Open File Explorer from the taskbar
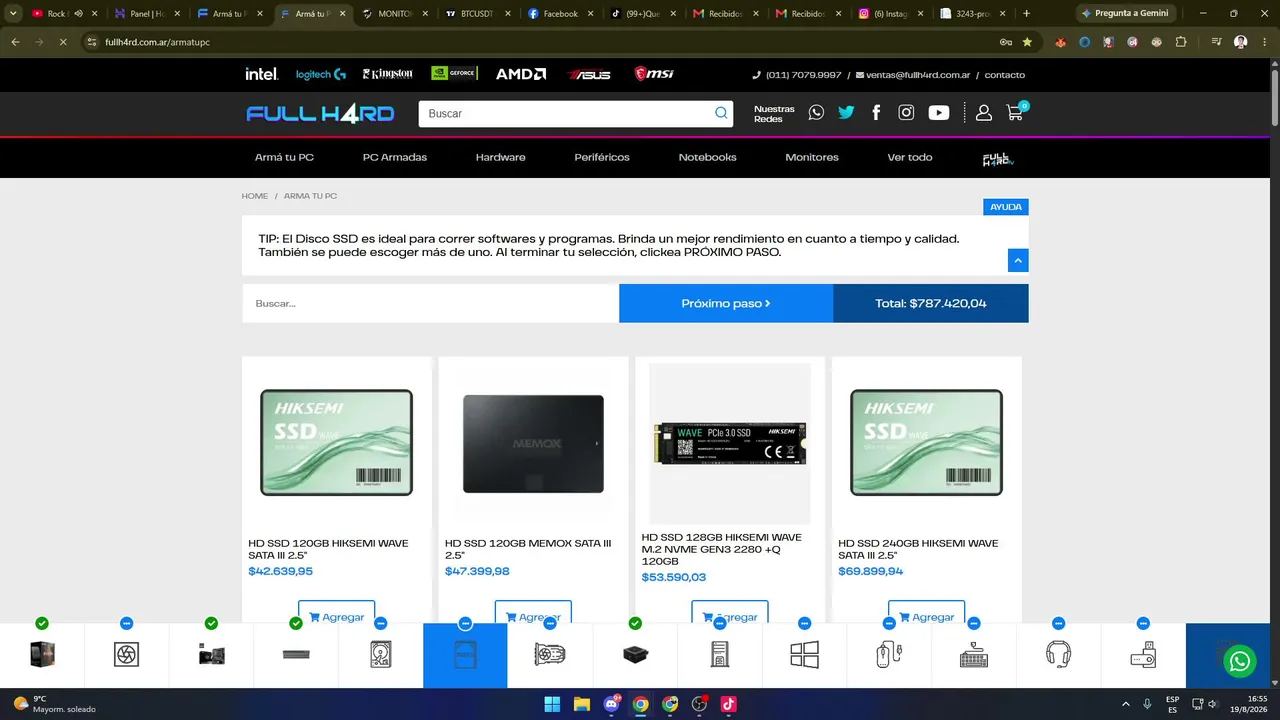 pos(582,704)
